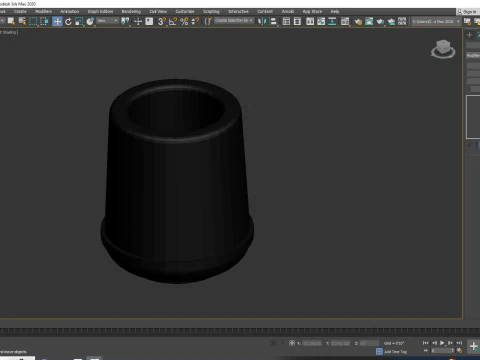Open the Rendering menu
The width and height of the screenshot is (480, 360).
tap(131, 11)
